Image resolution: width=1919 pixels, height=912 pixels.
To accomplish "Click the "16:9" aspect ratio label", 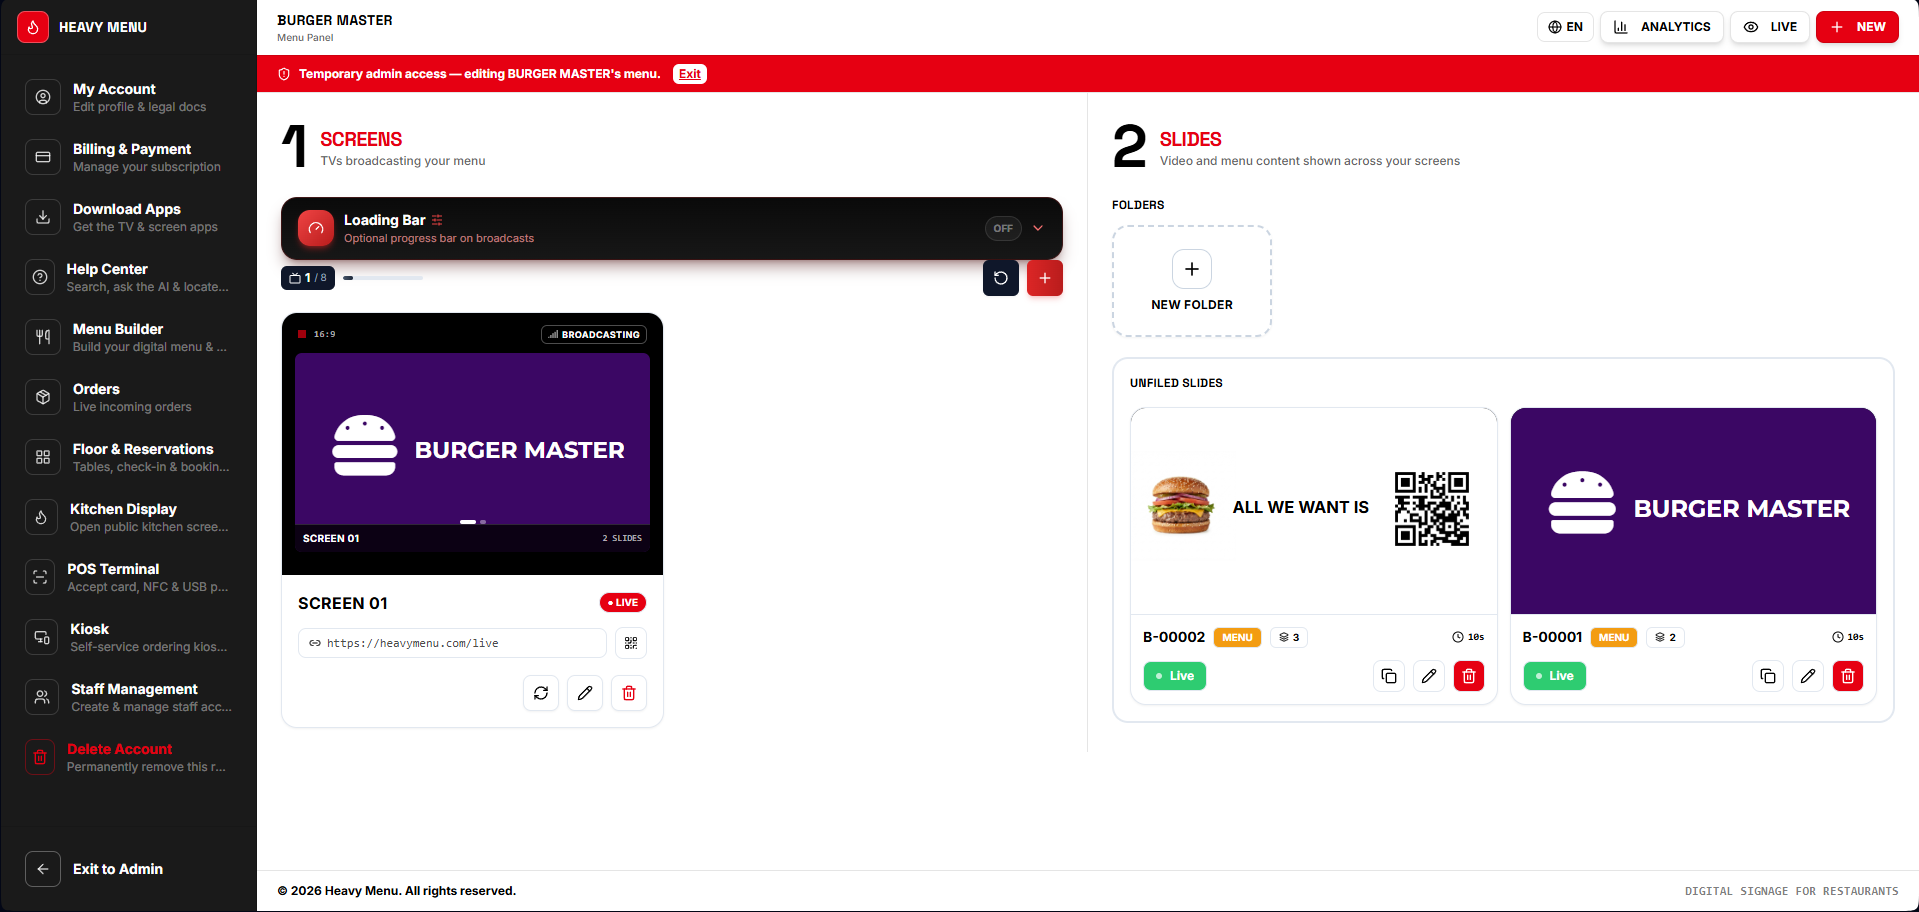I will [324, 334].
